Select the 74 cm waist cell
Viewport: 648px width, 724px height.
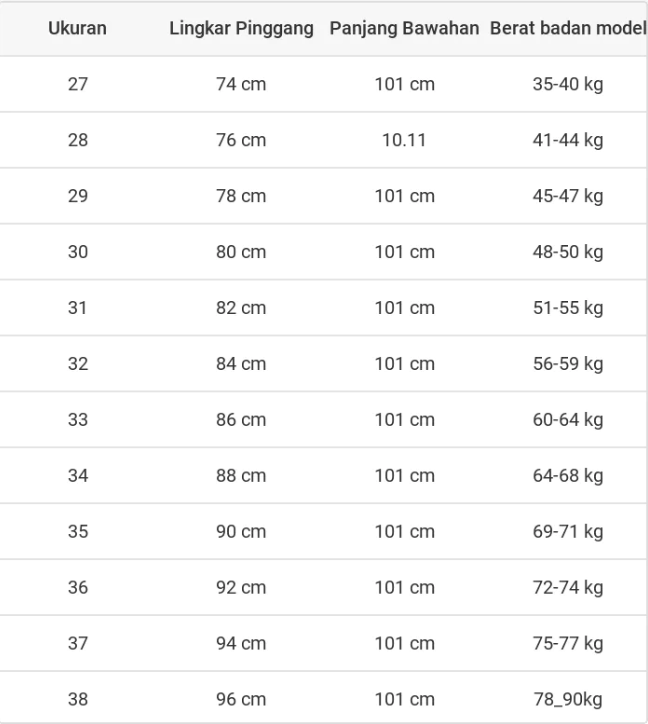[241, 84]
